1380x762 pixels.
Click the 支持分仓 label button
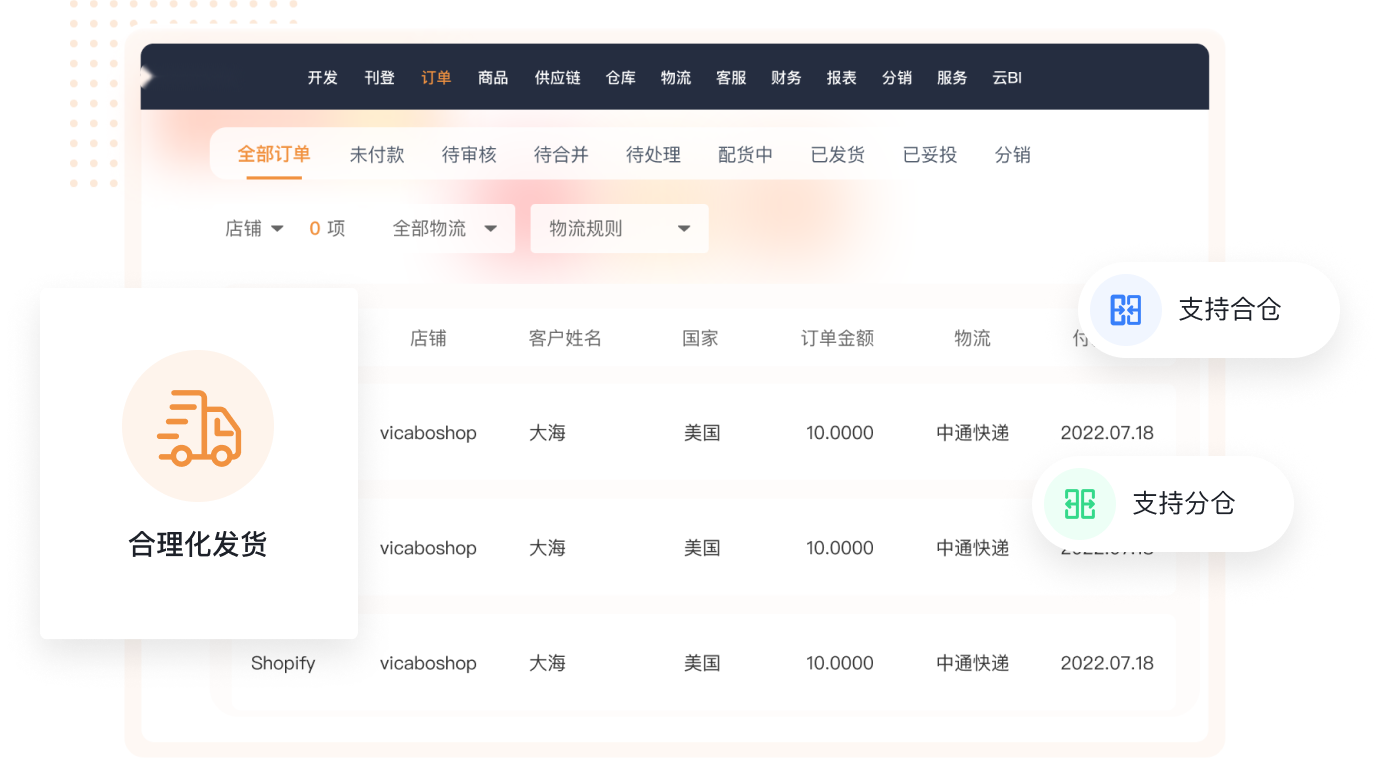[x=1183, y=504]
